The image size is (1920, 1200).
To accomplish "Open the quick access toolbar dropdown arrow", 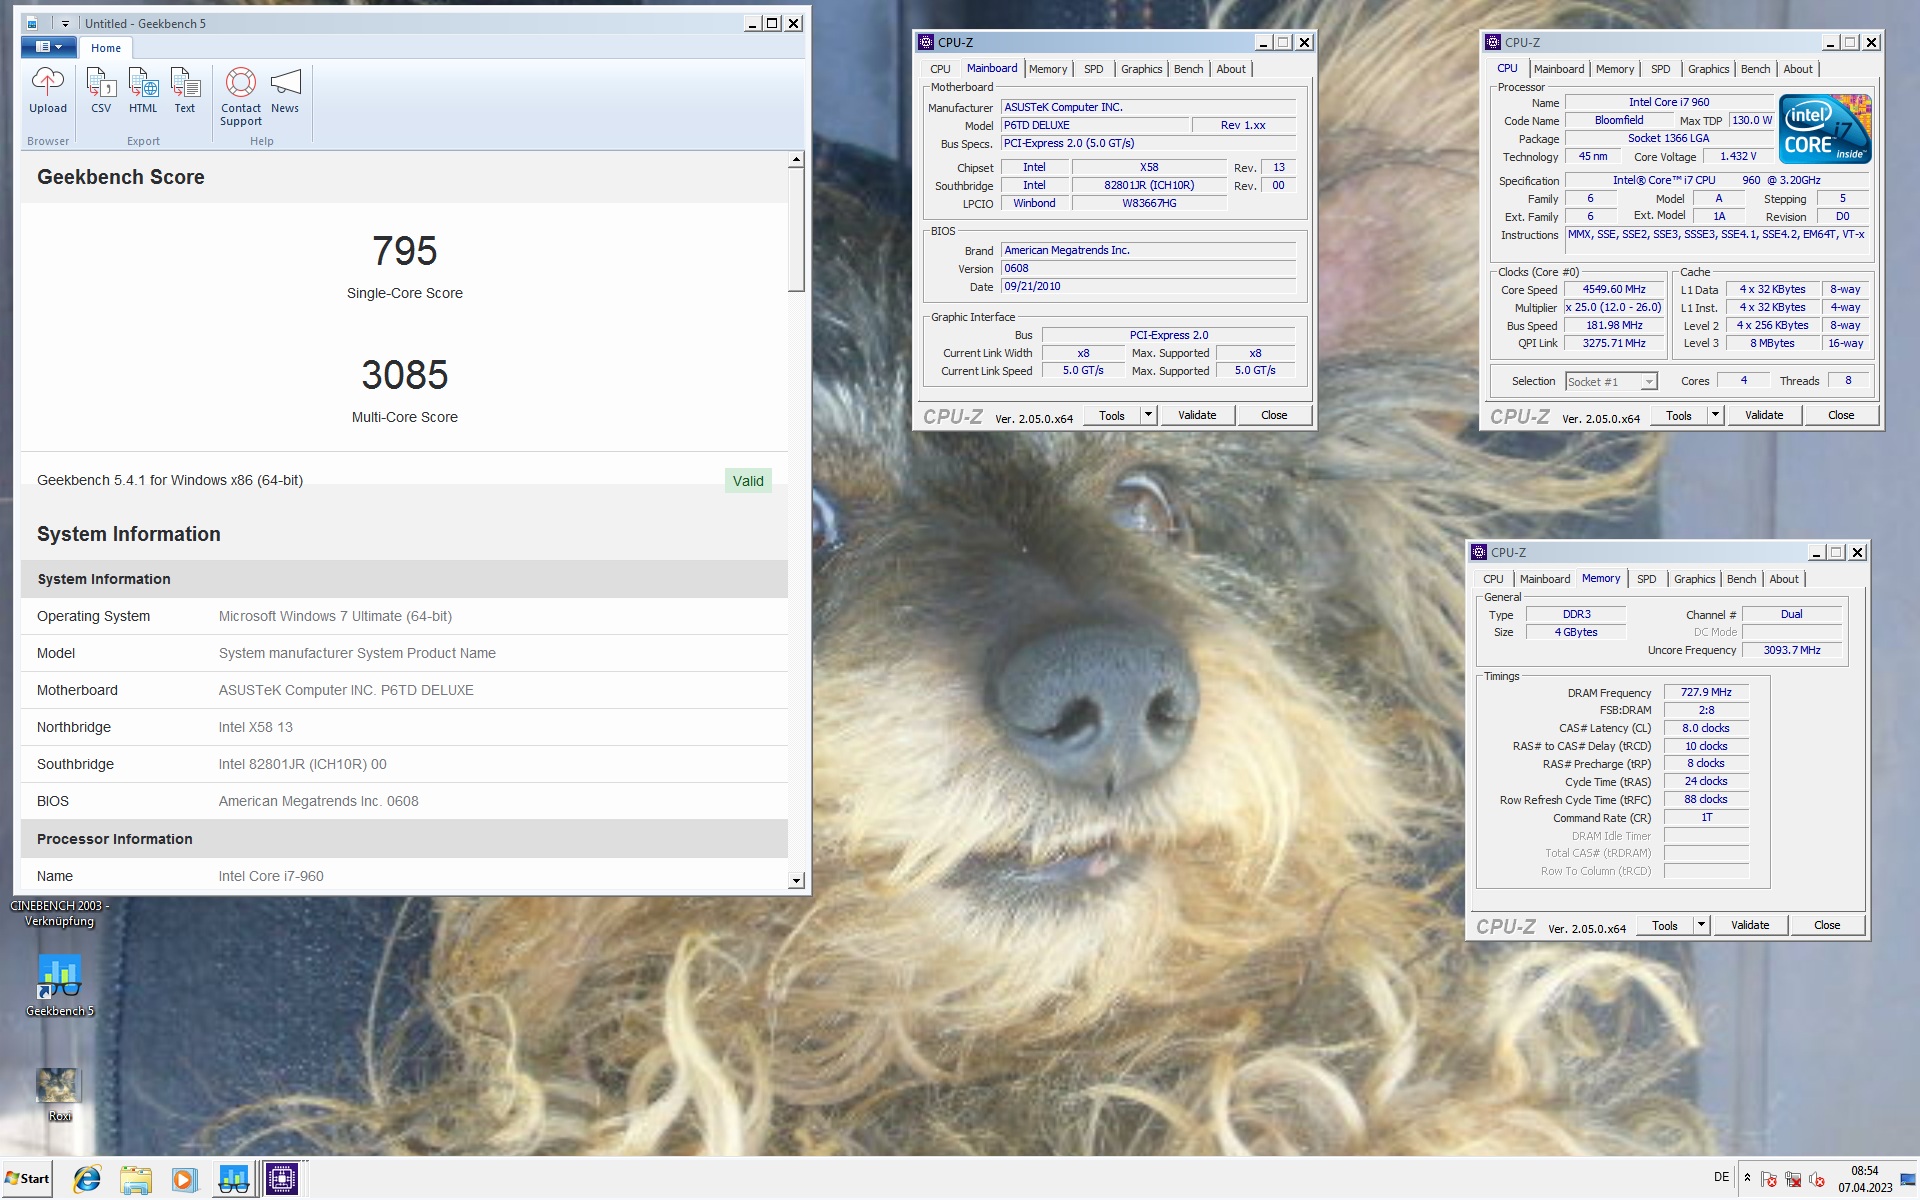I will [x=65, y=23].
